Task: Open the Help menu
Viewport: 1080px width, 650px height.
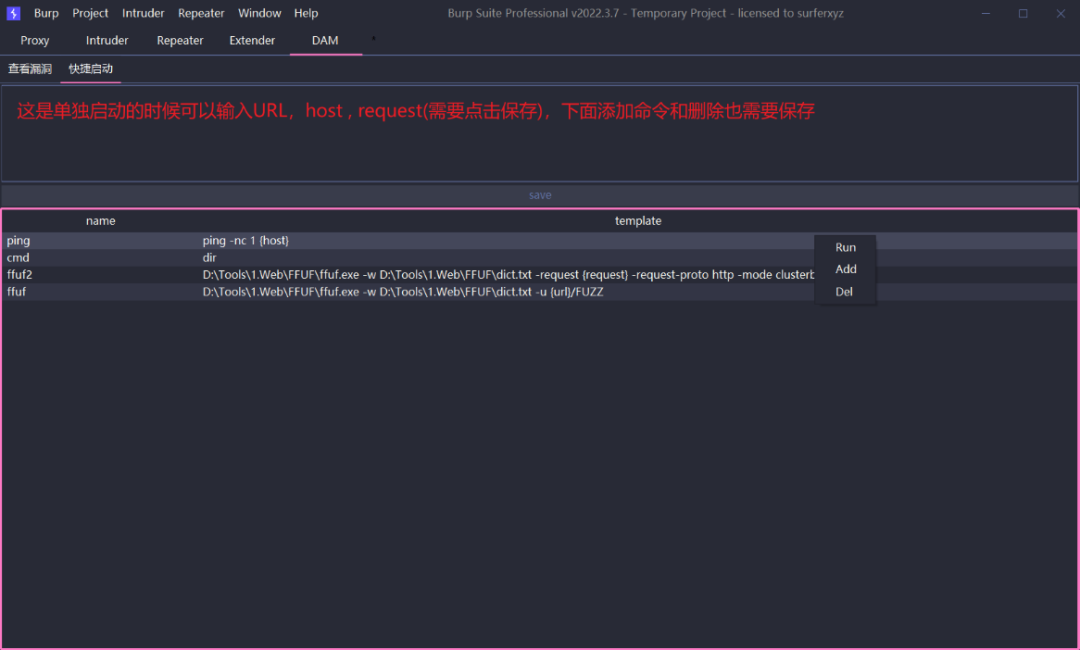Action: (x=306, y=13)
